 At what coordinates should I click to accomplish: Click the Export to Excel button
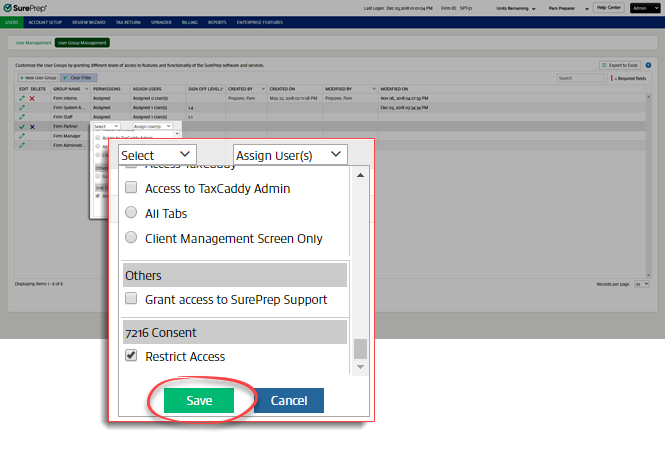point(620,65)
